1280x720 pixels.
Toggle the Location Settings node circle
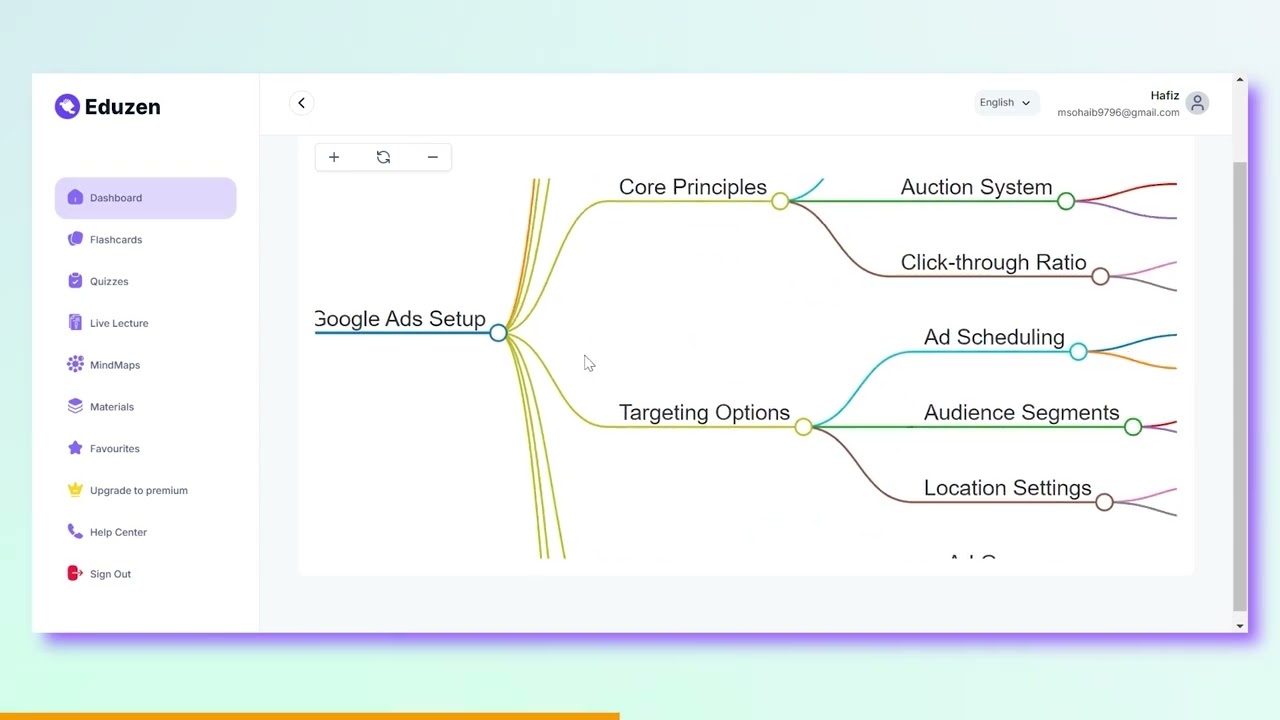pyautogui.click(x=1104, y=502)
